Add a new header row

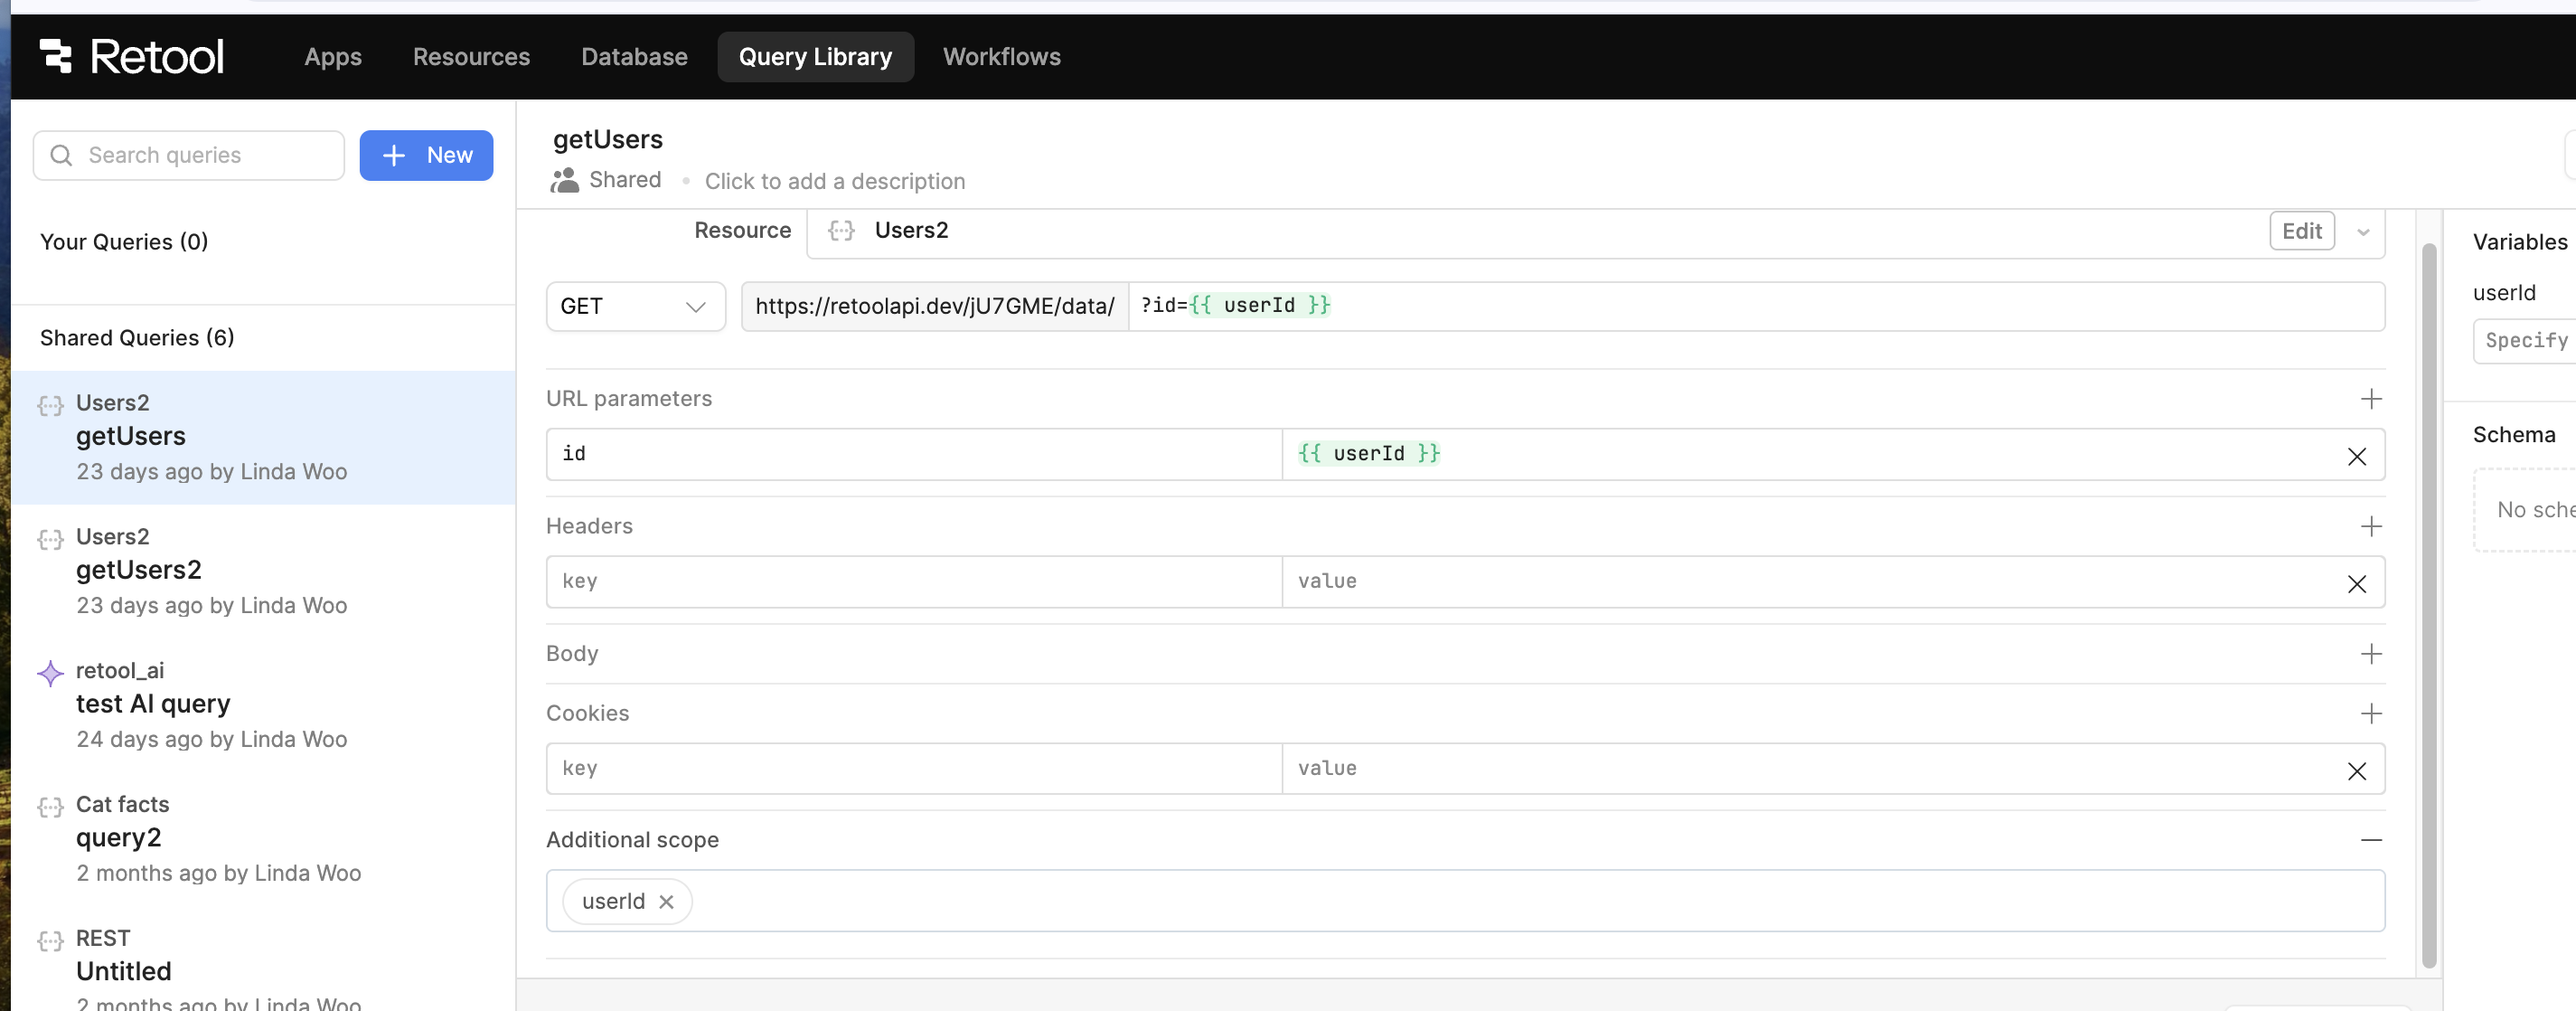pyautogui.click(x=2370, y=526)
